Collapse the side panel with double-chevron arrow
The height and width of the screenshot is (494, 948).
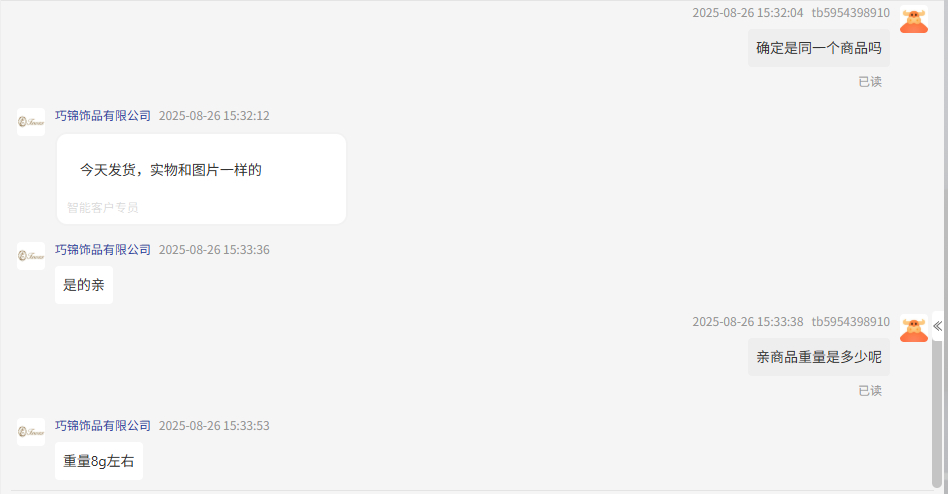[x=938, y=327]
